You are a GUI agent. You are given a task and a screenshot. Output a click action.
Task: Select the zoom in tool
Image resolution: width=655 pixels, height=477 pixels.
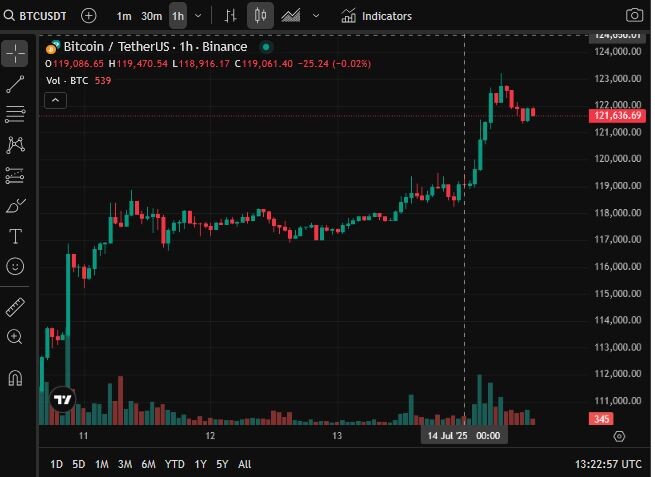pos(15,337)
